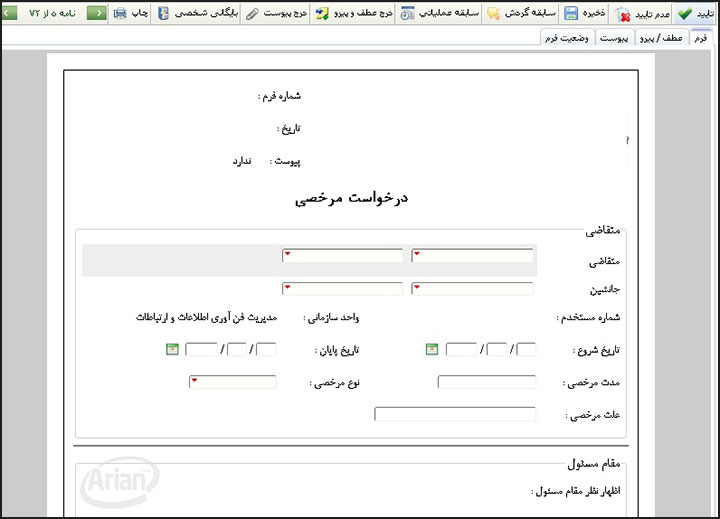Switch to the وضعیت فرم tab
Image resolution: width=720 pixels, height=519 pixels.
[567, 38]
